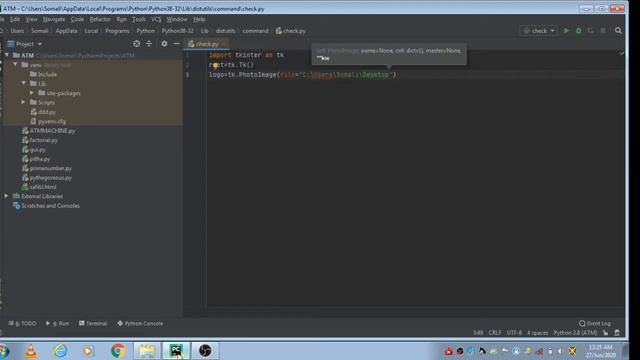Open File Explorer from the taskbar
This screenshot has height=360, width=640.
tap(147, 351)
